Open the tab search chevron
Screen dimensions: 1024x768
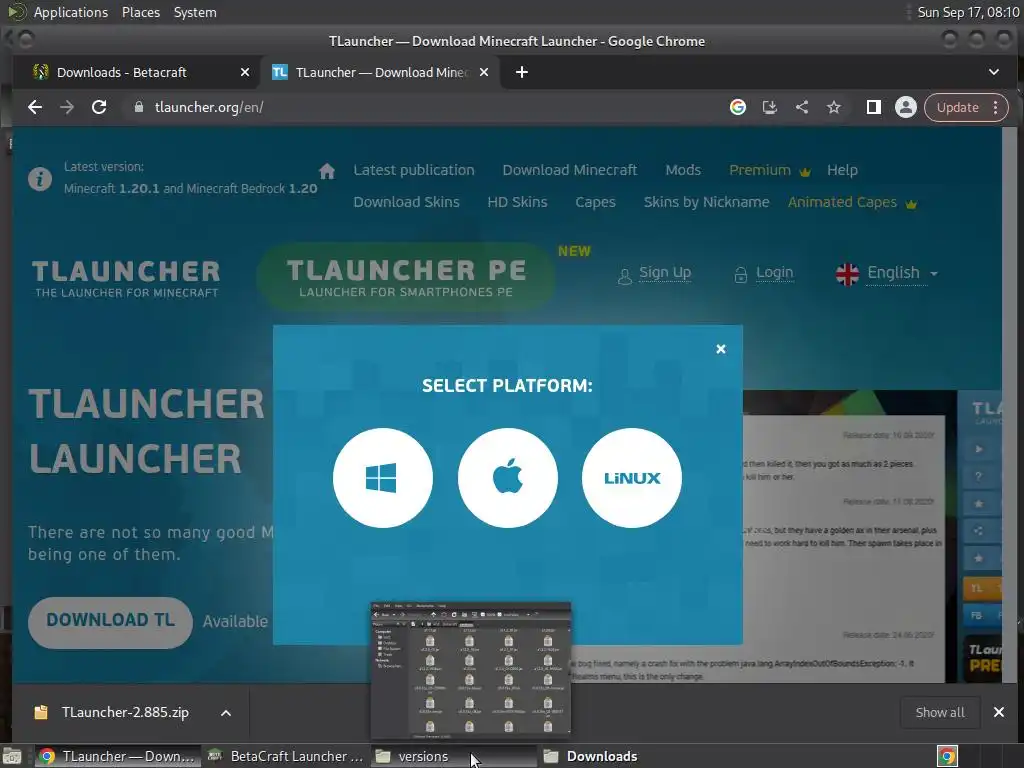tap(994, 72)
